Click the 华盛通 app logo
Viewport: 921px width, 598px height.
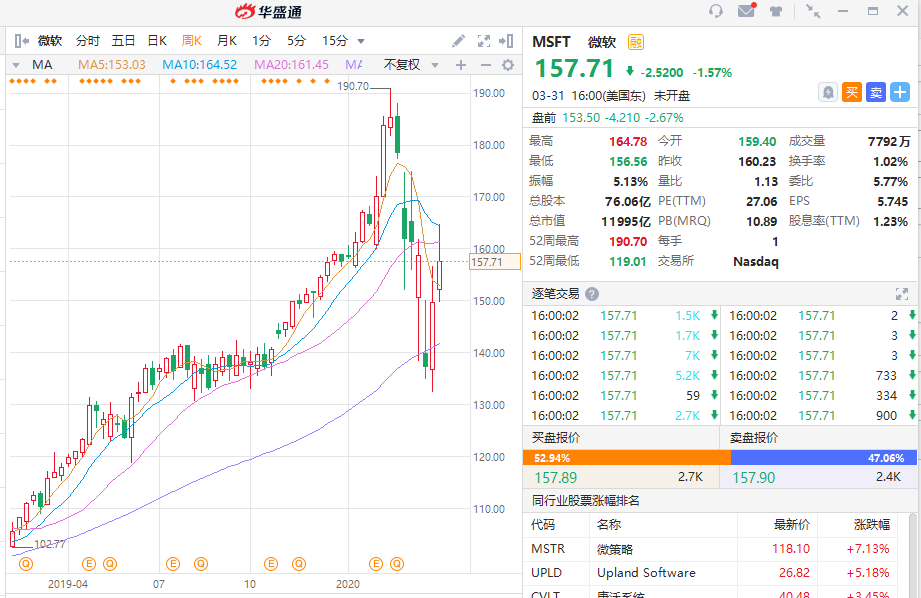point(268,11)
